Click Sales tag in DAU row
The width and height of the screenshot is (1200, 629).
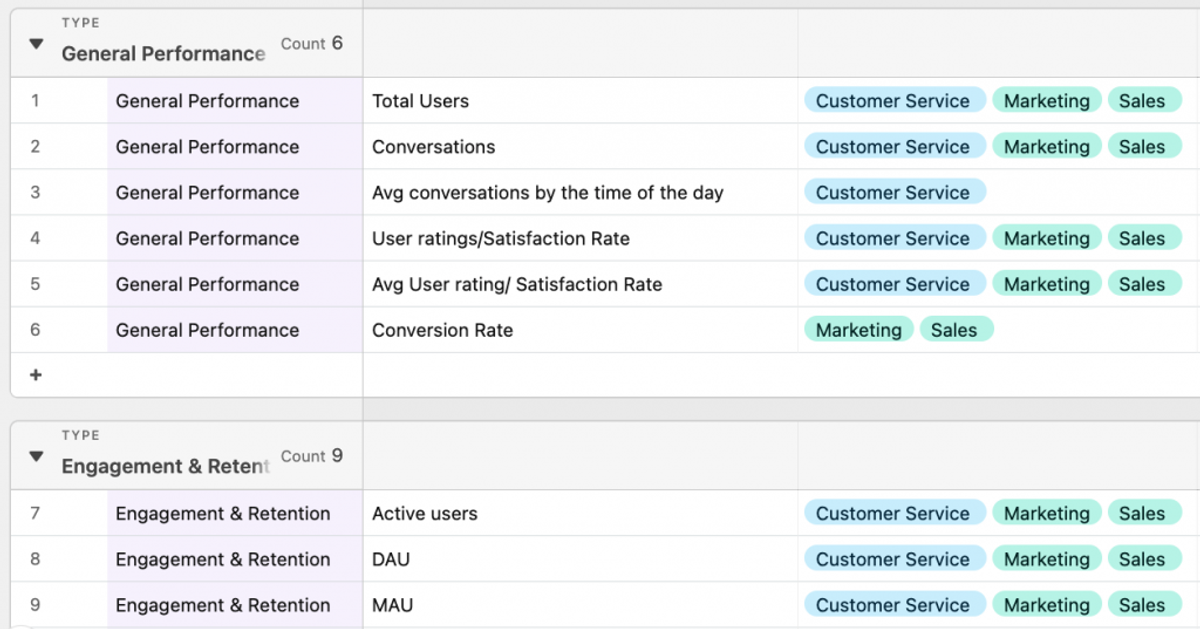[x=1144, y=560]
